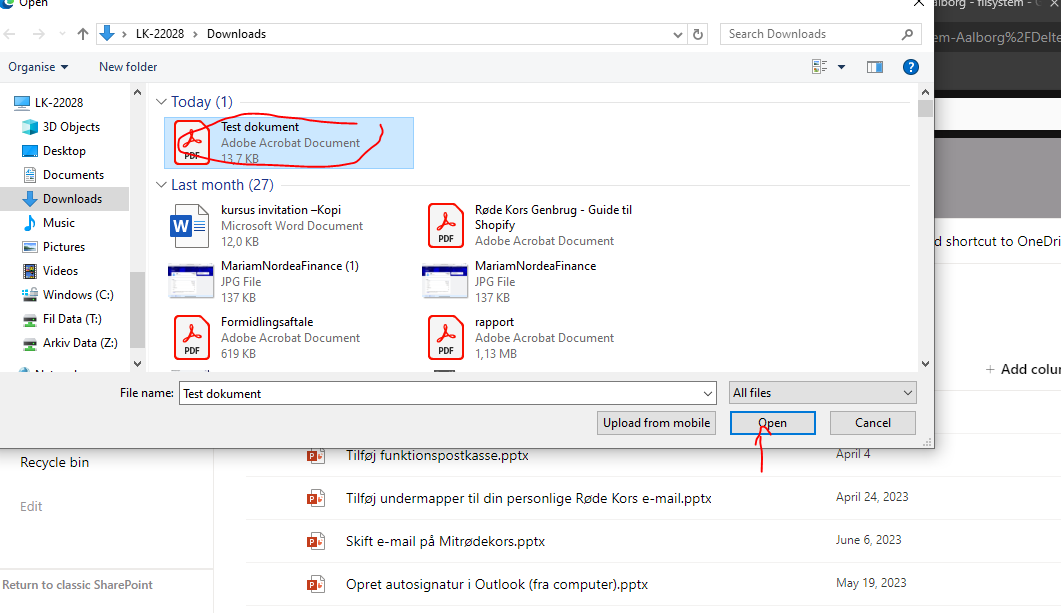
Task: Open Recycle bin in SharePoint sidebar
Action: (x=54, y=462)
